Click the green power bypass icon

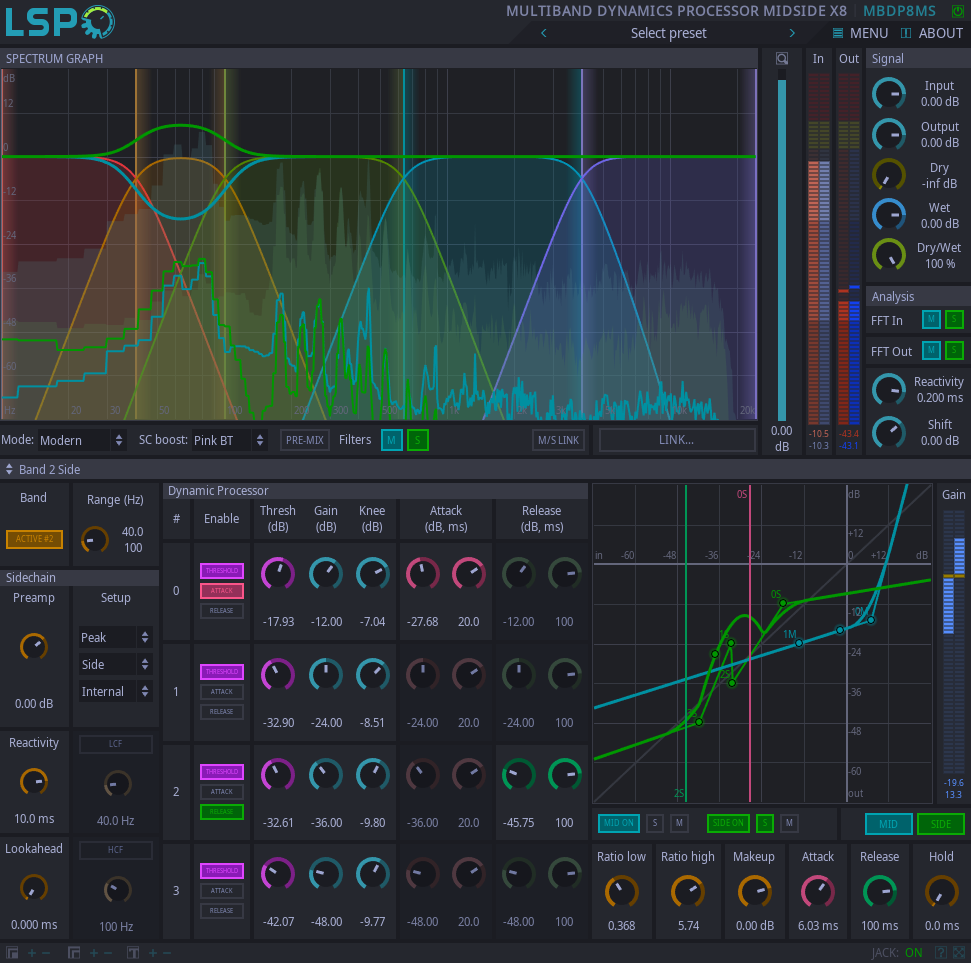click(x=958, y=11)
